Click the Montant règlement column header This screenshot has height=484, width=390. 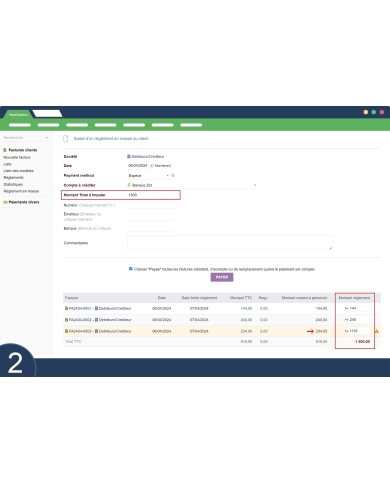(x=354, y=298)
